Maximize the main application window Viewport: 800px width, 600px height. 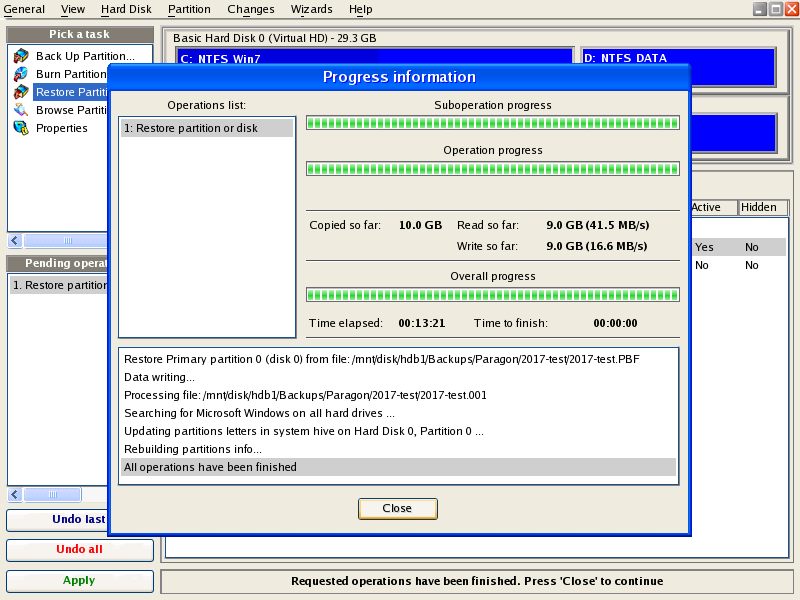point(776,9)
